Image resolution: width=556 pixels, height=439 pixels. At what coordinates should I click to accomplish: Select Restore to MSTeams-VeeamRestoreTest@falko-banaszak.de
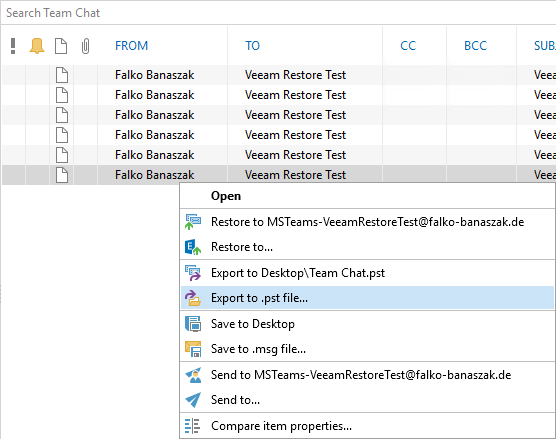[367, 222]
